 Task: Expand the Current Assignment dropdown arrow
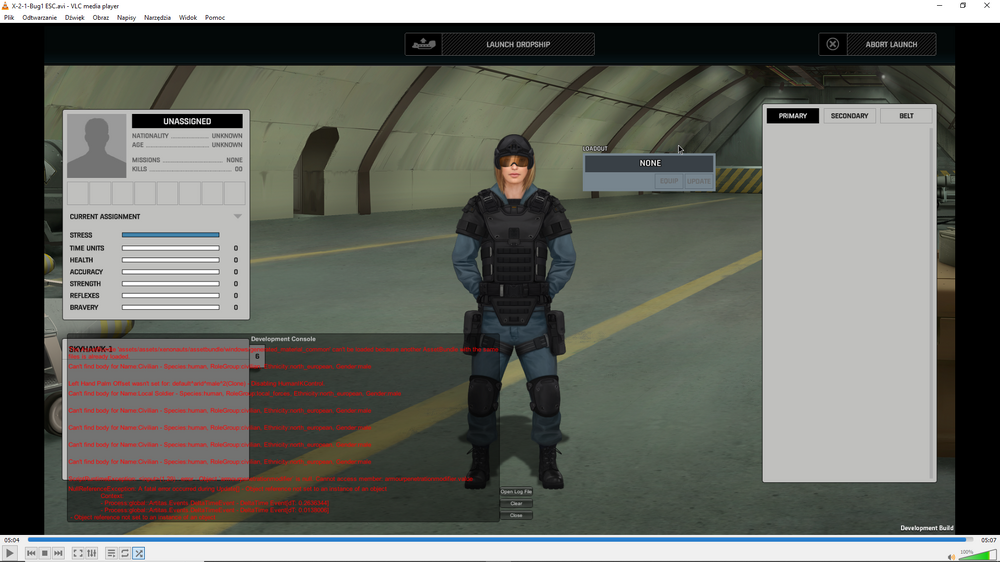[237, 217]
